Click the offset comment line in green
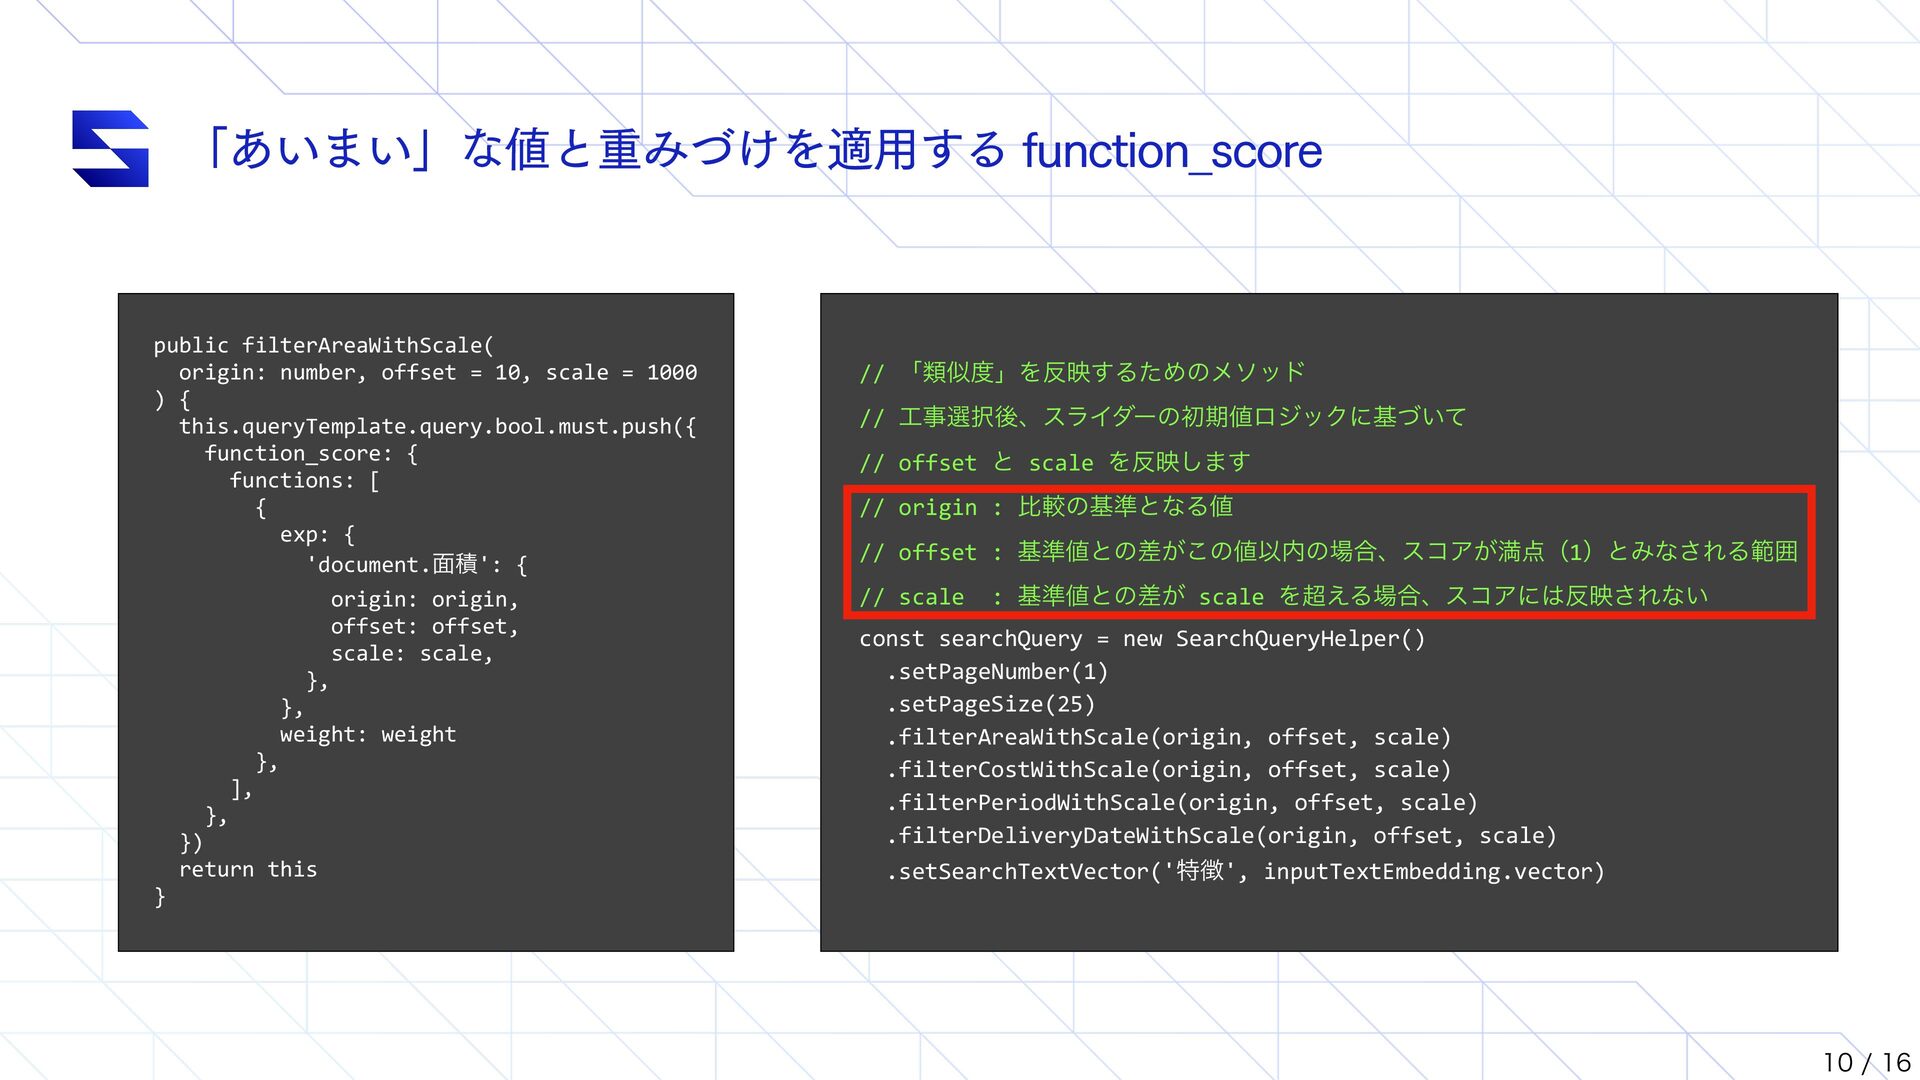1920x1080 pixels. click(x=1327, y=552)
